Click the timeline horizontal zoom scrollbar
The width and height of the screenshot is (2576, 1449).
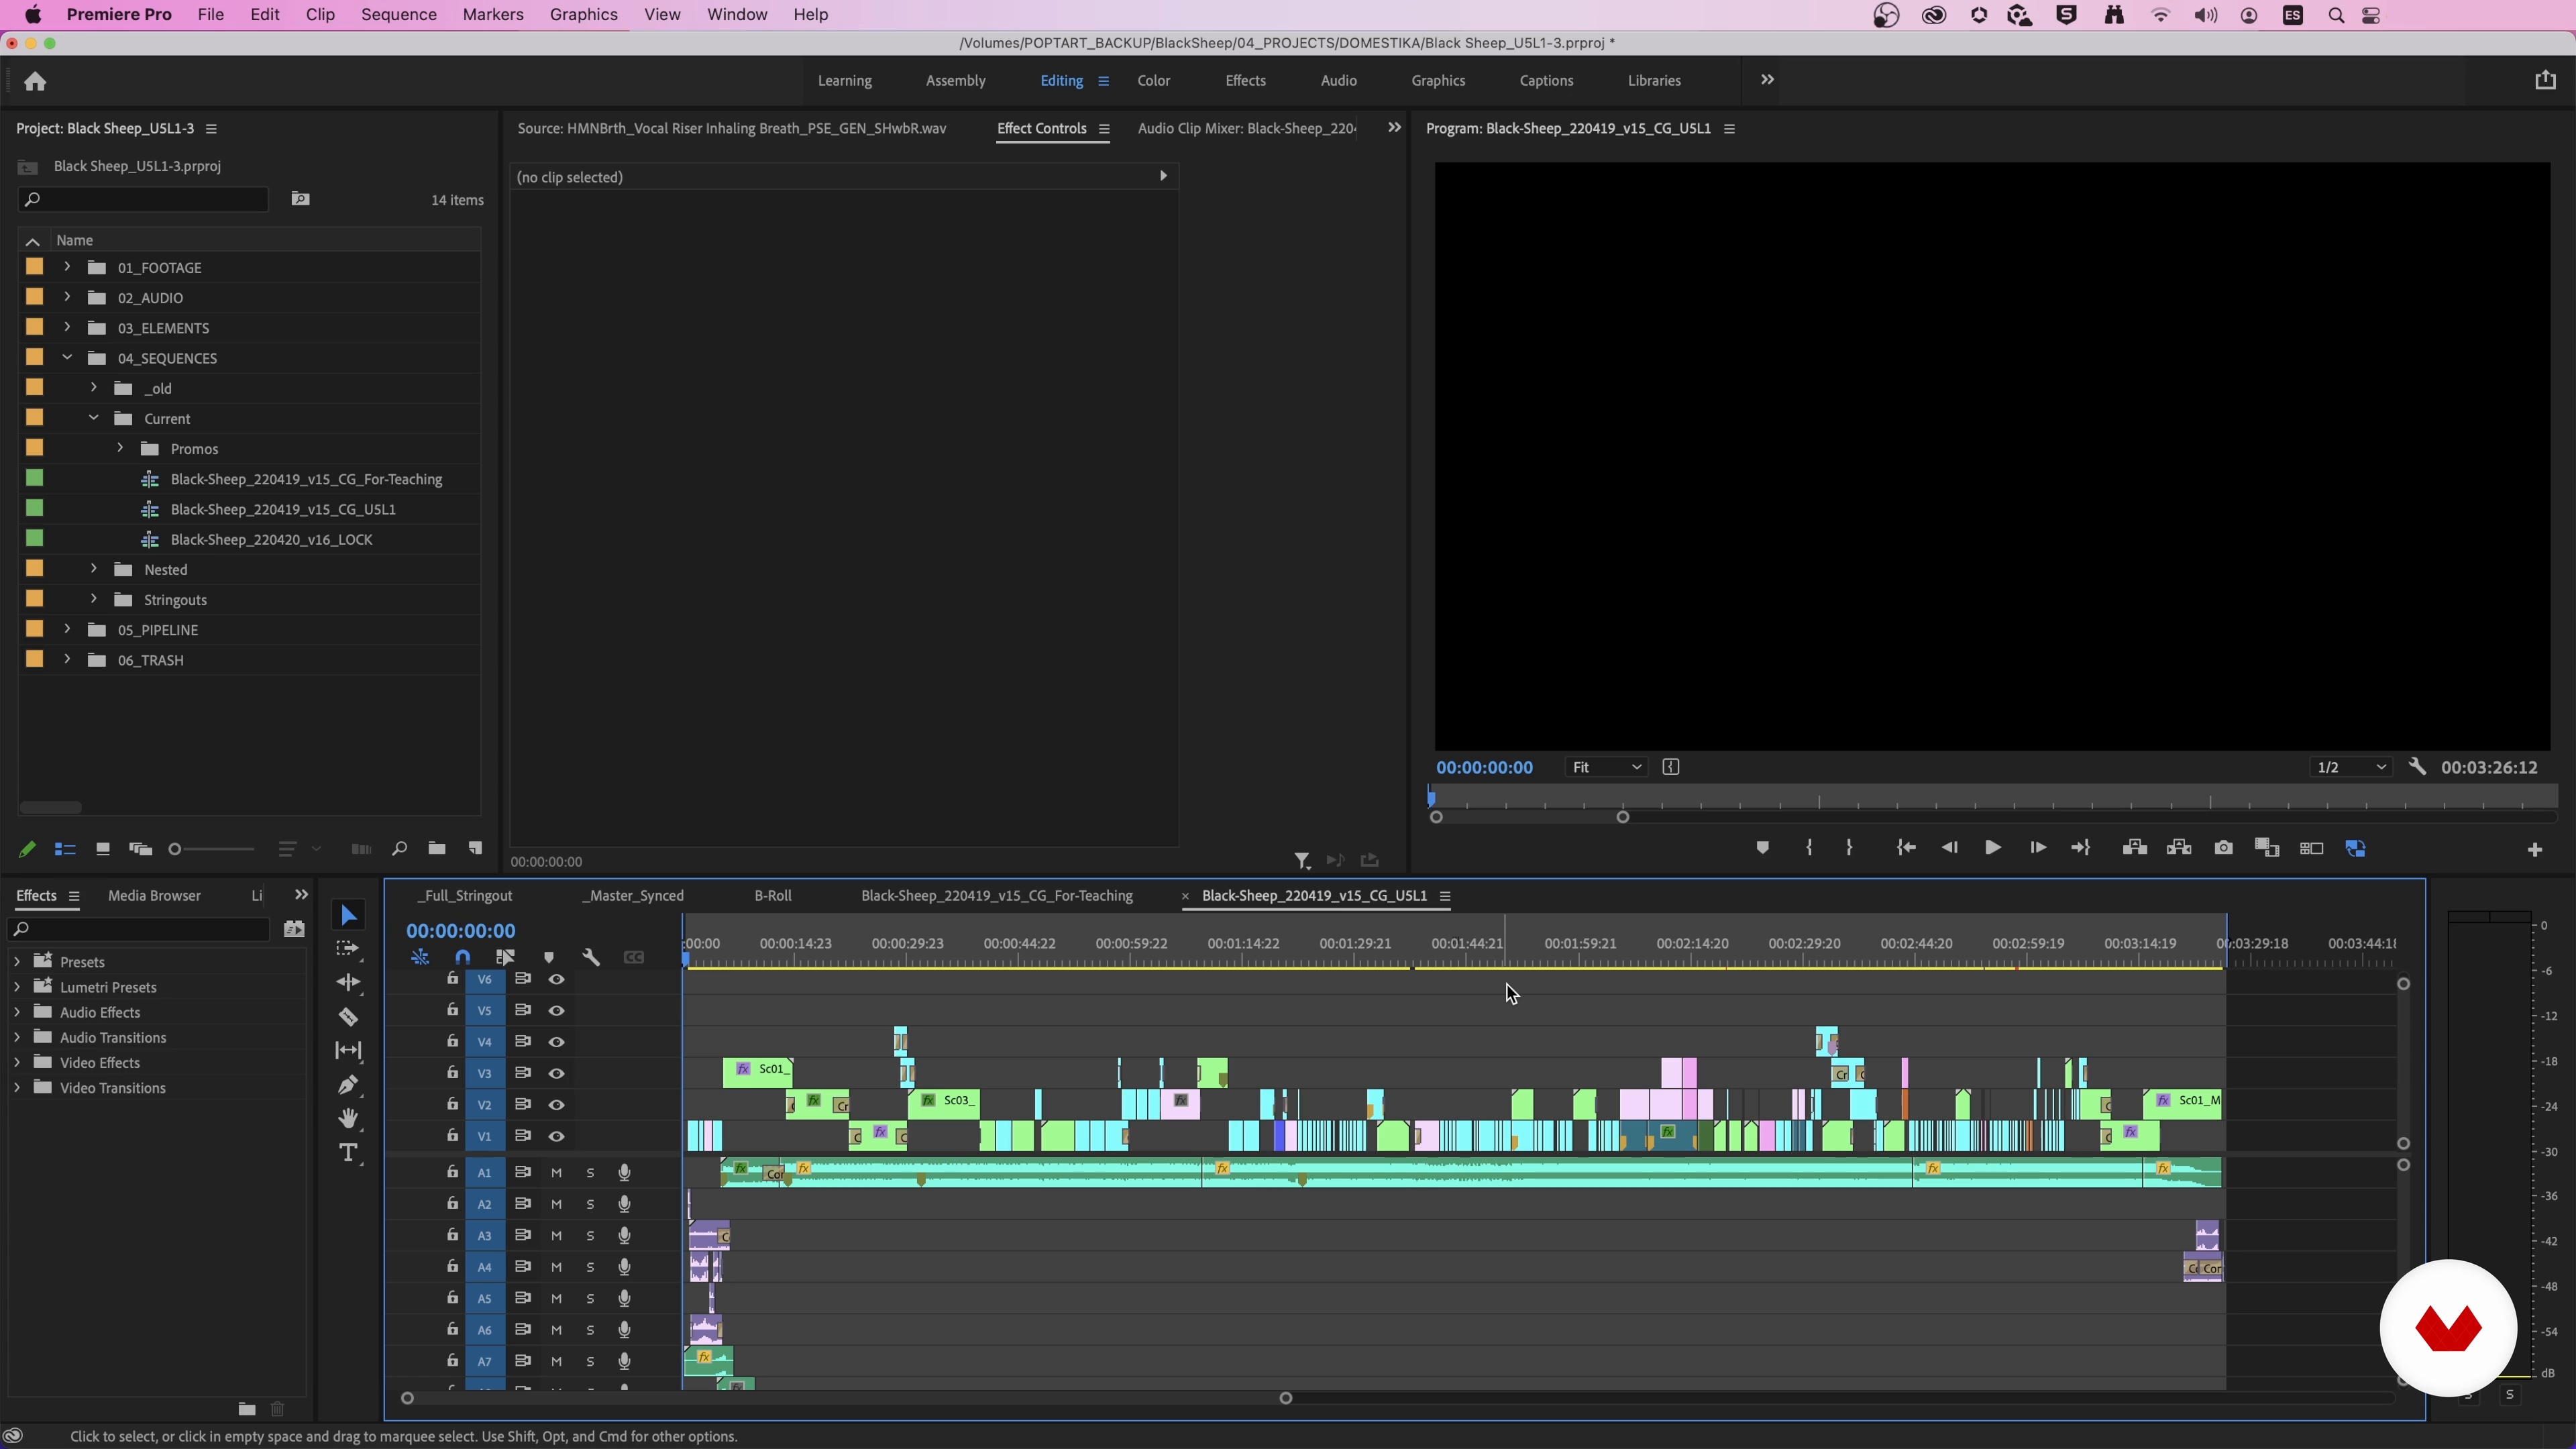pyautogui.click(x=846, y=1398)
